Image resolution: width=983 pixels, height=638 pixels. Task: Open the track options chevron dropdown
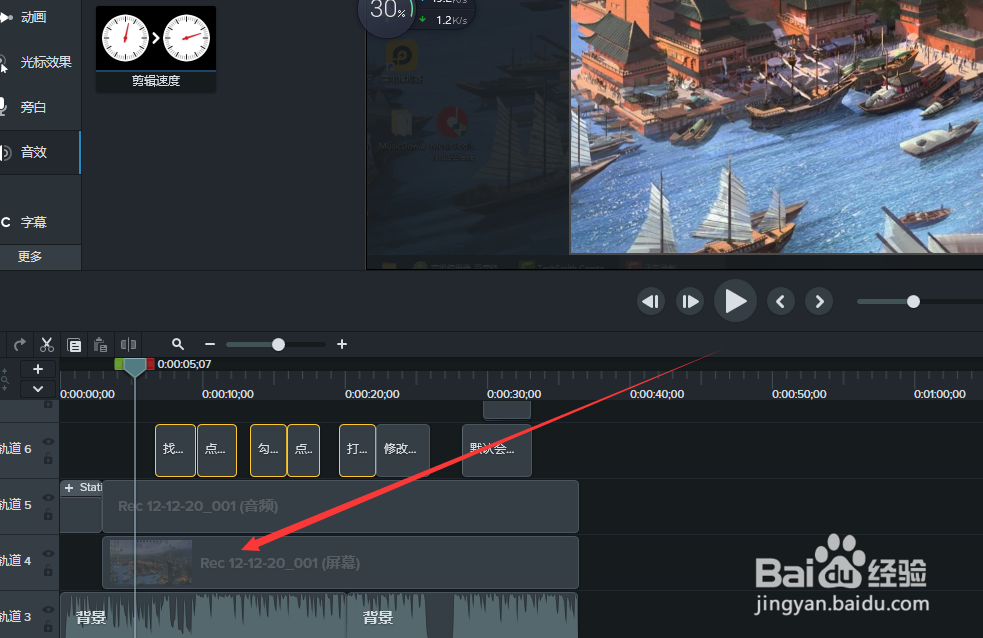point(38,389)
